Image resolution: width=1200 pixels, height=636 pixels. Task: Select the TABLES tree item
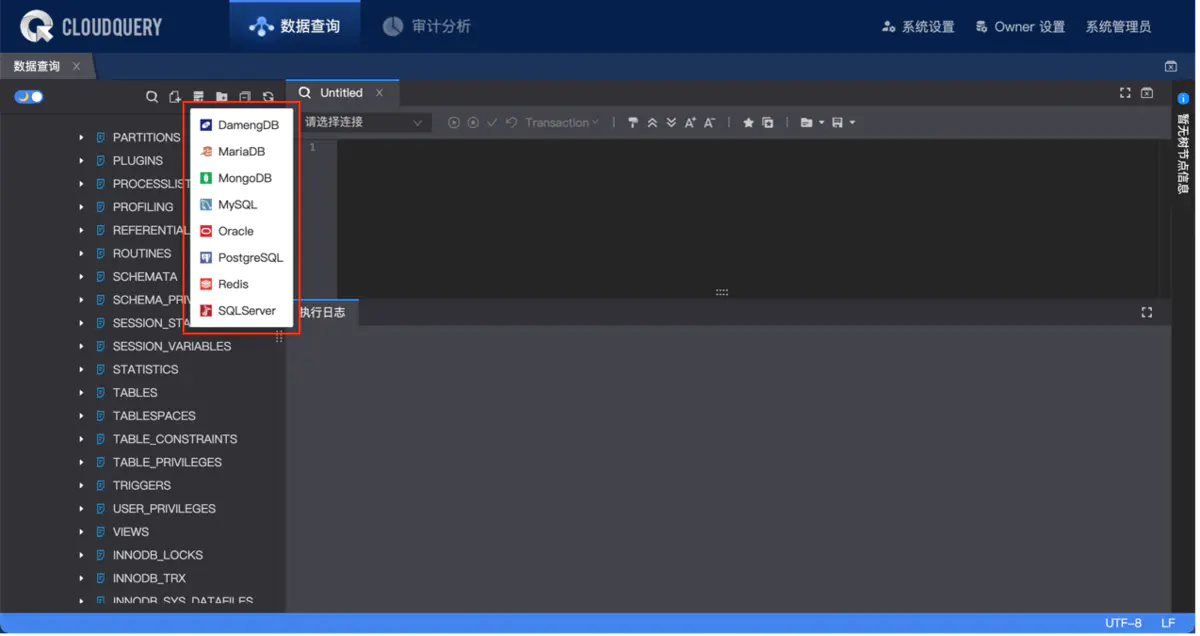click(x=135, y=393)
